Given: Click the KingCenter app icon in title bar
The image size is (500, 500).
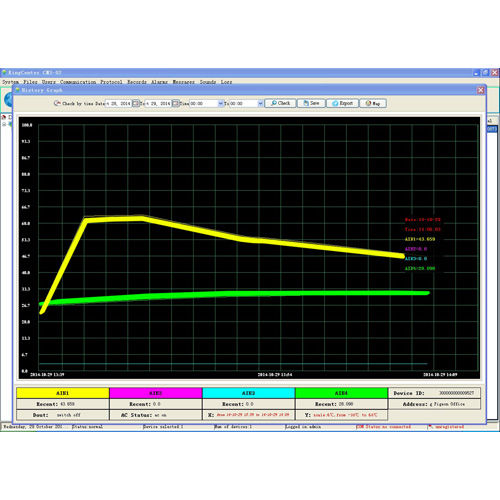Looking at the screenshot, I should (x=4, y=72).
